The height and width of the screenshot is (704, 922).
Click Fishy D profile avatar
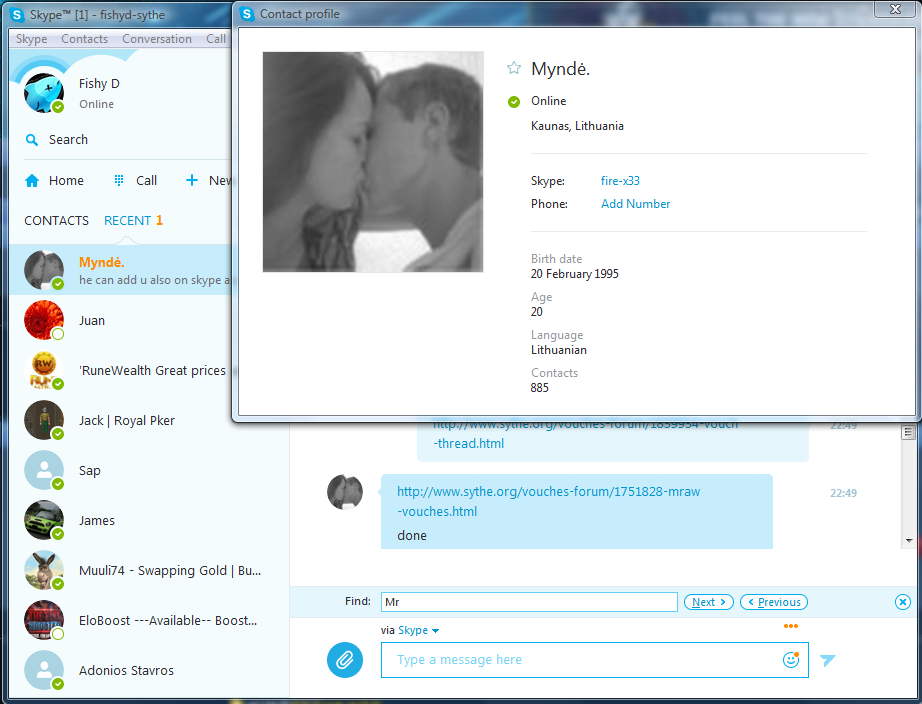44,93
